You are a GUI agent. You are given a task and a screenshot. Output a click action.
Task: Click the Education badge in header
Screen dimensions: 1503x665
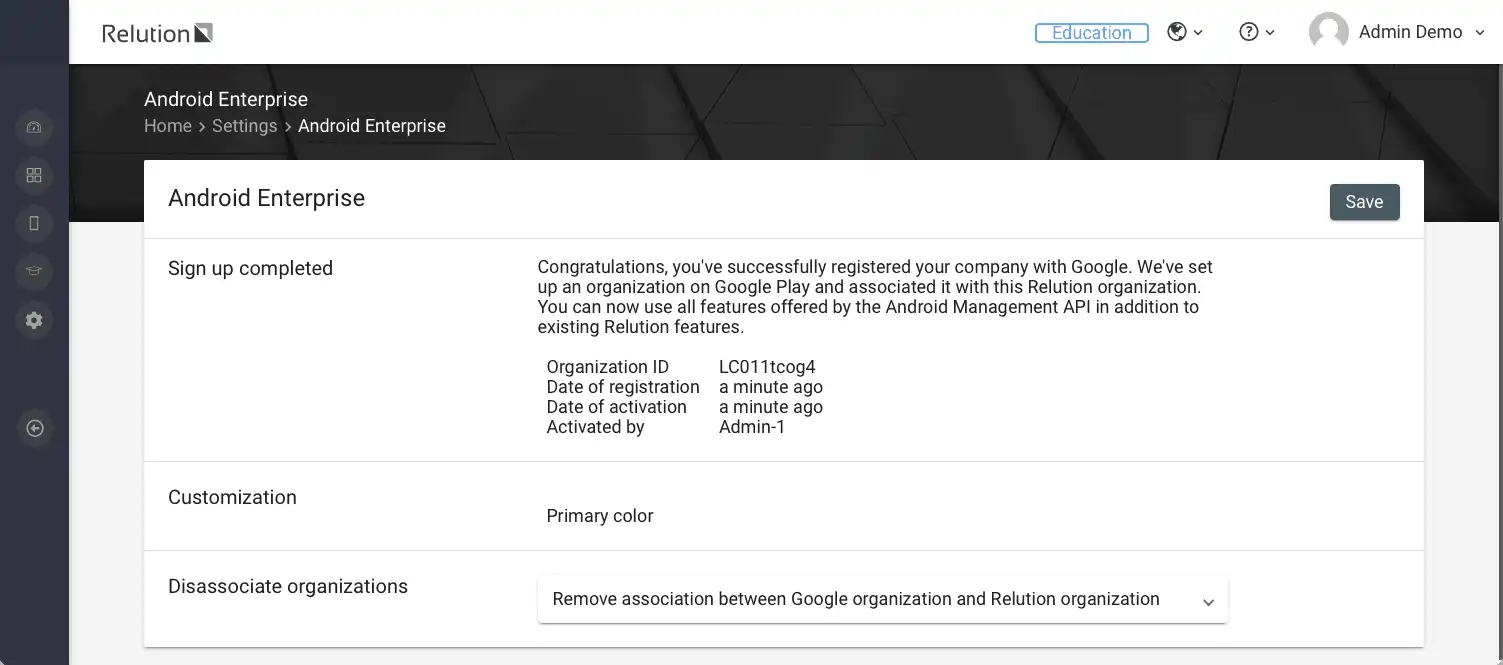coord(1092,33)
